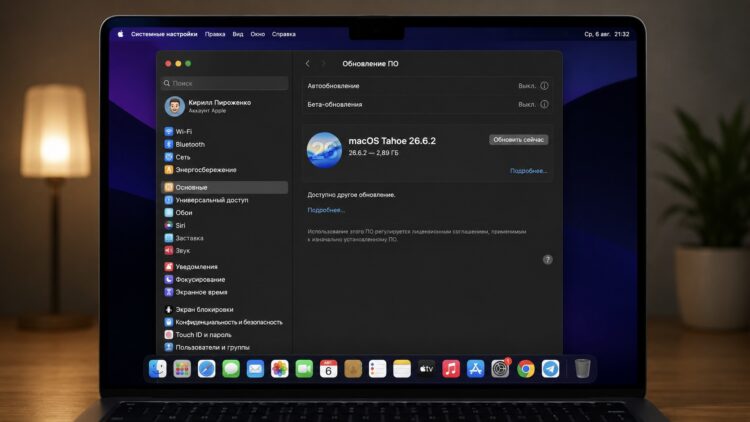Click the Обновить сейчас button
750x422 pixels.
tap(518, 140)
